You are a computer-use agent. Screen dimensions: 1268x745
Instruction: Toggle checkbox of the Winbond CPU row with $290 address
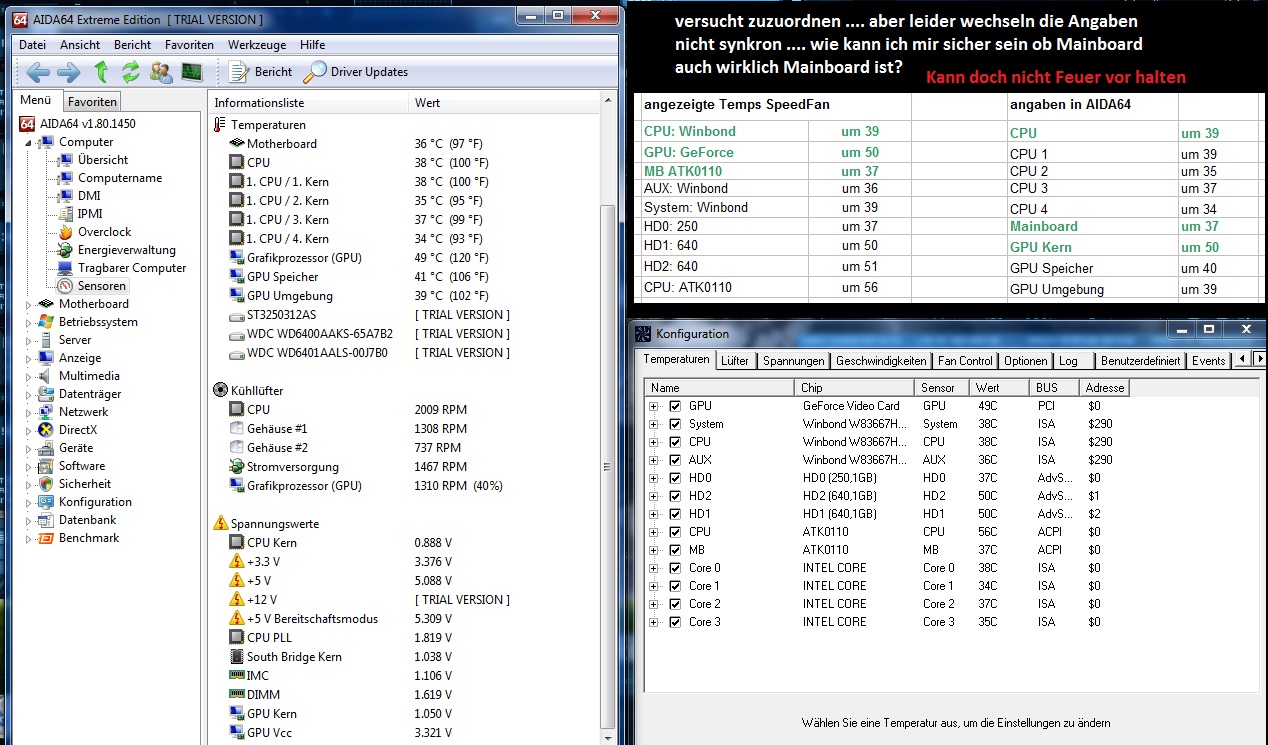pos(675,442)
